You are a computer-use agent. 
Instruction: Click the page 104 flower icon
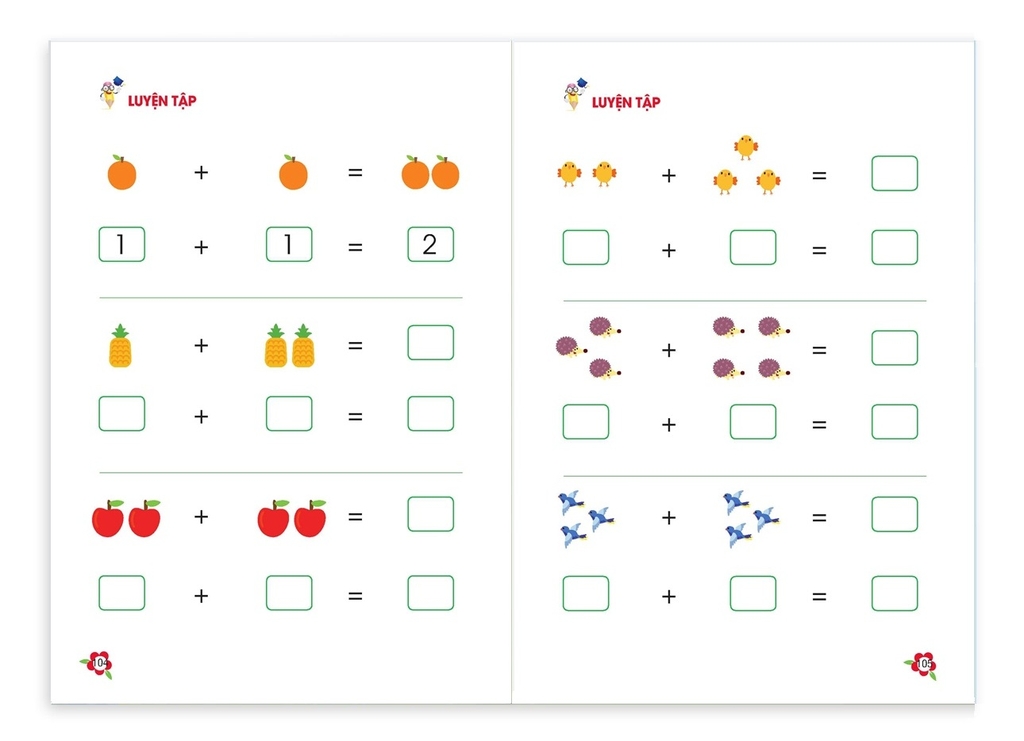(x=97, y=665)
